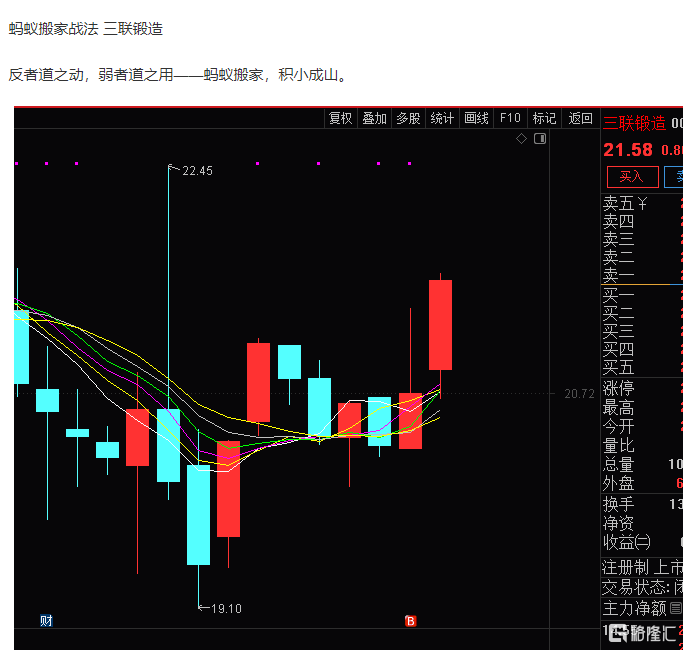Click the 22.45 high price label
The image size is (683, 650).
(197, 171)
